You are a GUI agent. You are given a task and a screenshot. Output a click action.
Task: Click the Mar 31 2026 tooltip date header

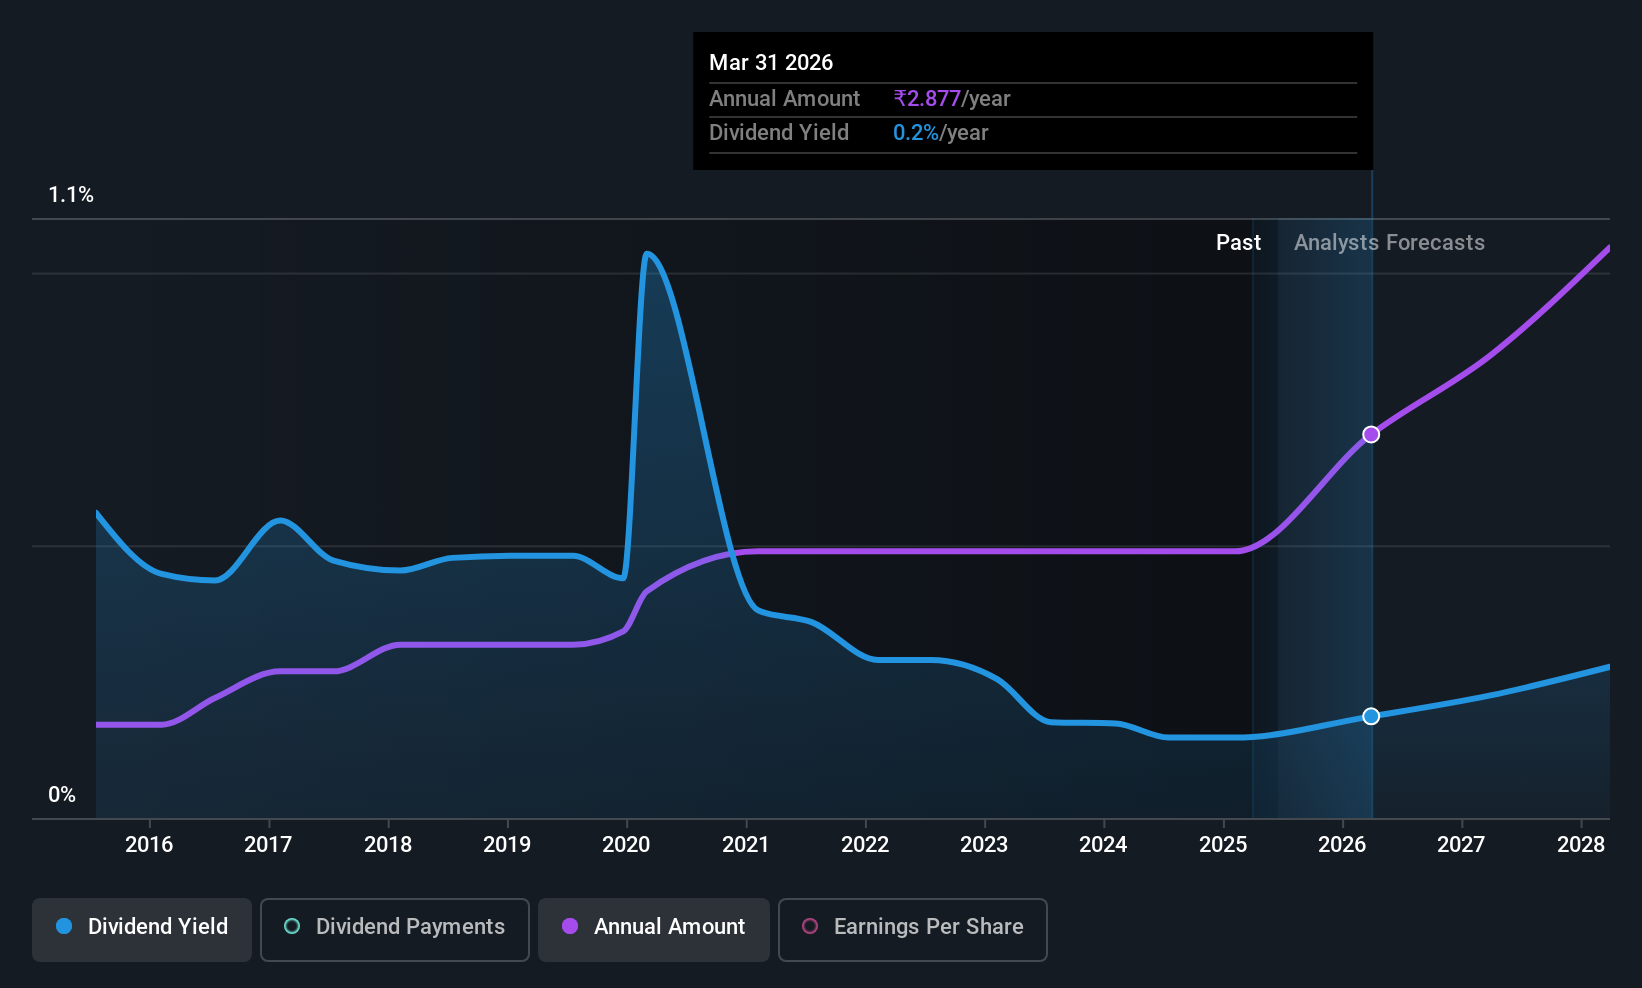point(771,63)
